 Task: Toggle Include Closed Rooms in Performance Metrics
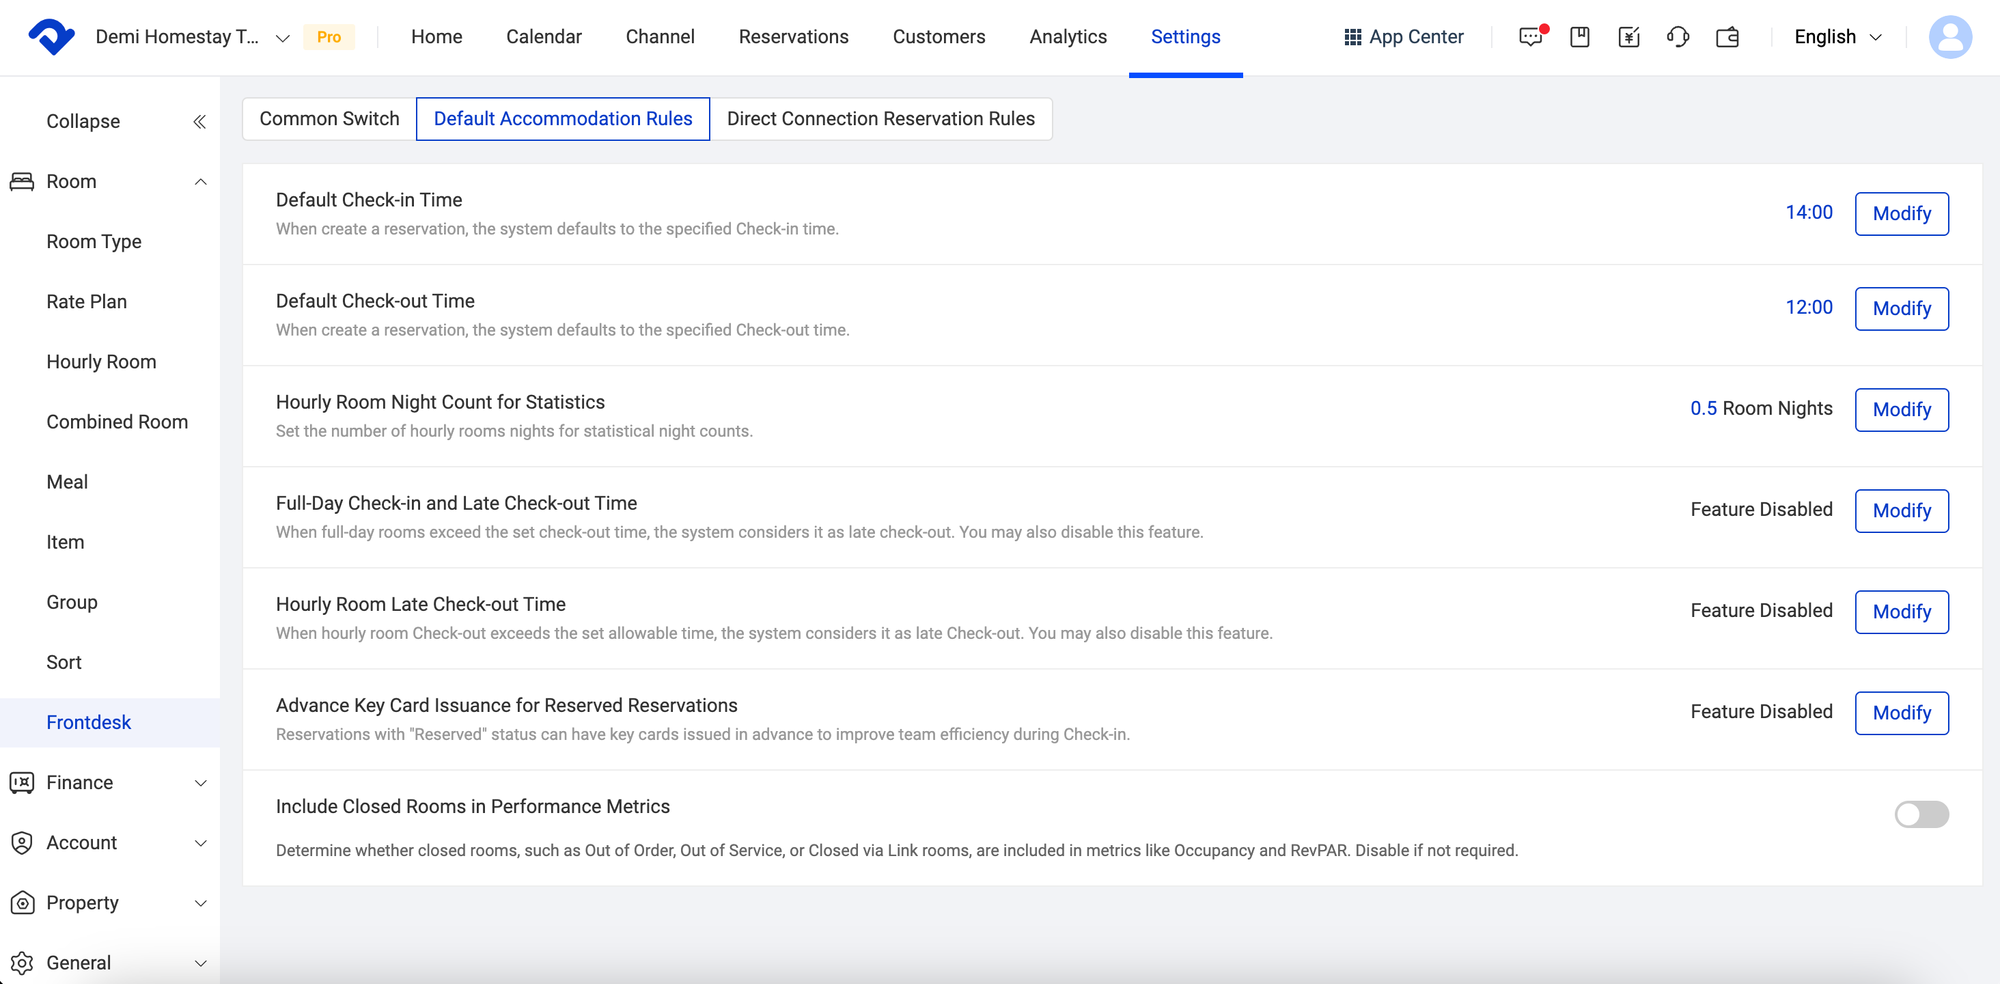tap(1921, 815)
